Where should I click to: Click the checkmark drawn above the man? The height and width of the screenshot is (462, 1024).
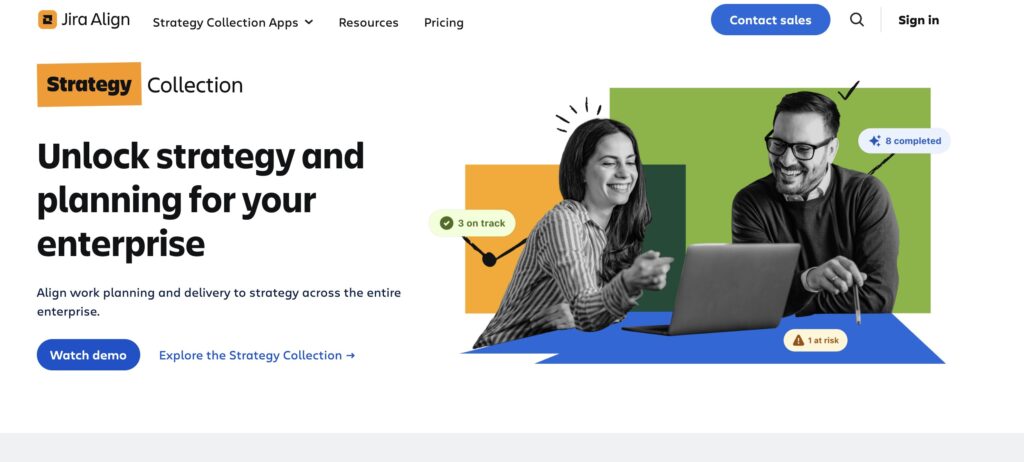pos(848,91)
